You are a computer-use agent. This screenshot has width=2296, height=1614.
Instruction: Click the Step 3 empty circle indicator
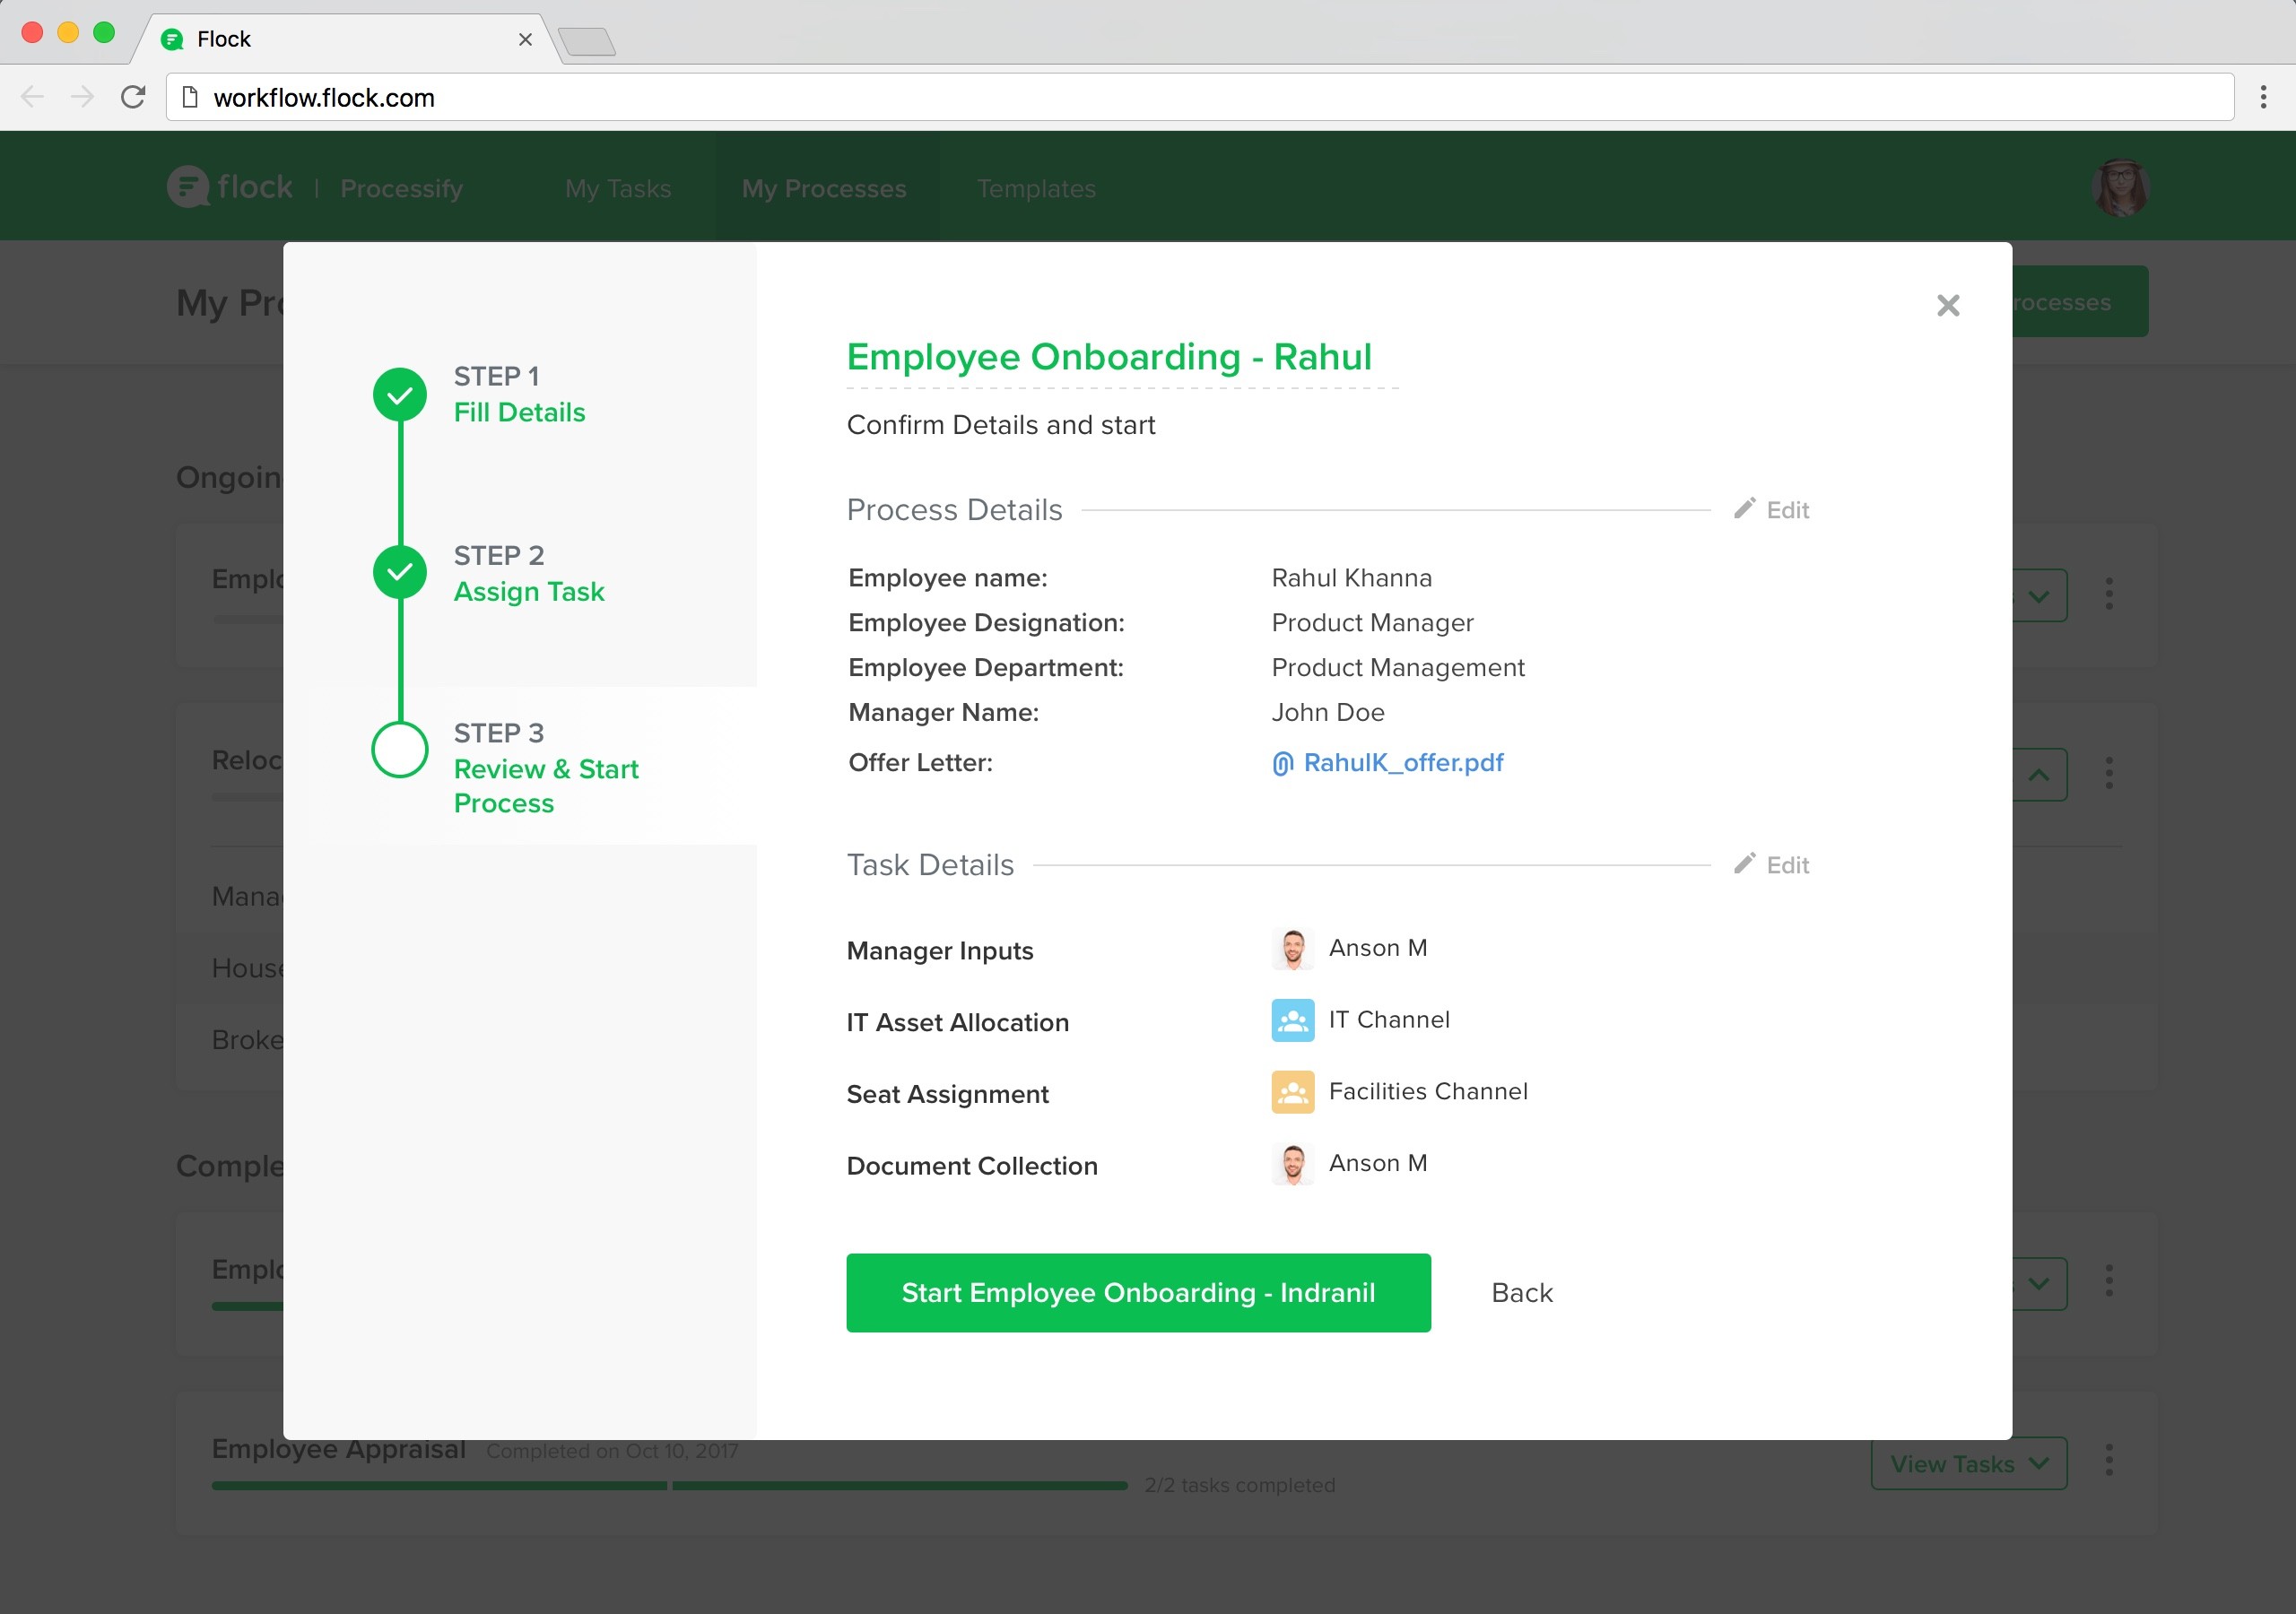[400, 751]
